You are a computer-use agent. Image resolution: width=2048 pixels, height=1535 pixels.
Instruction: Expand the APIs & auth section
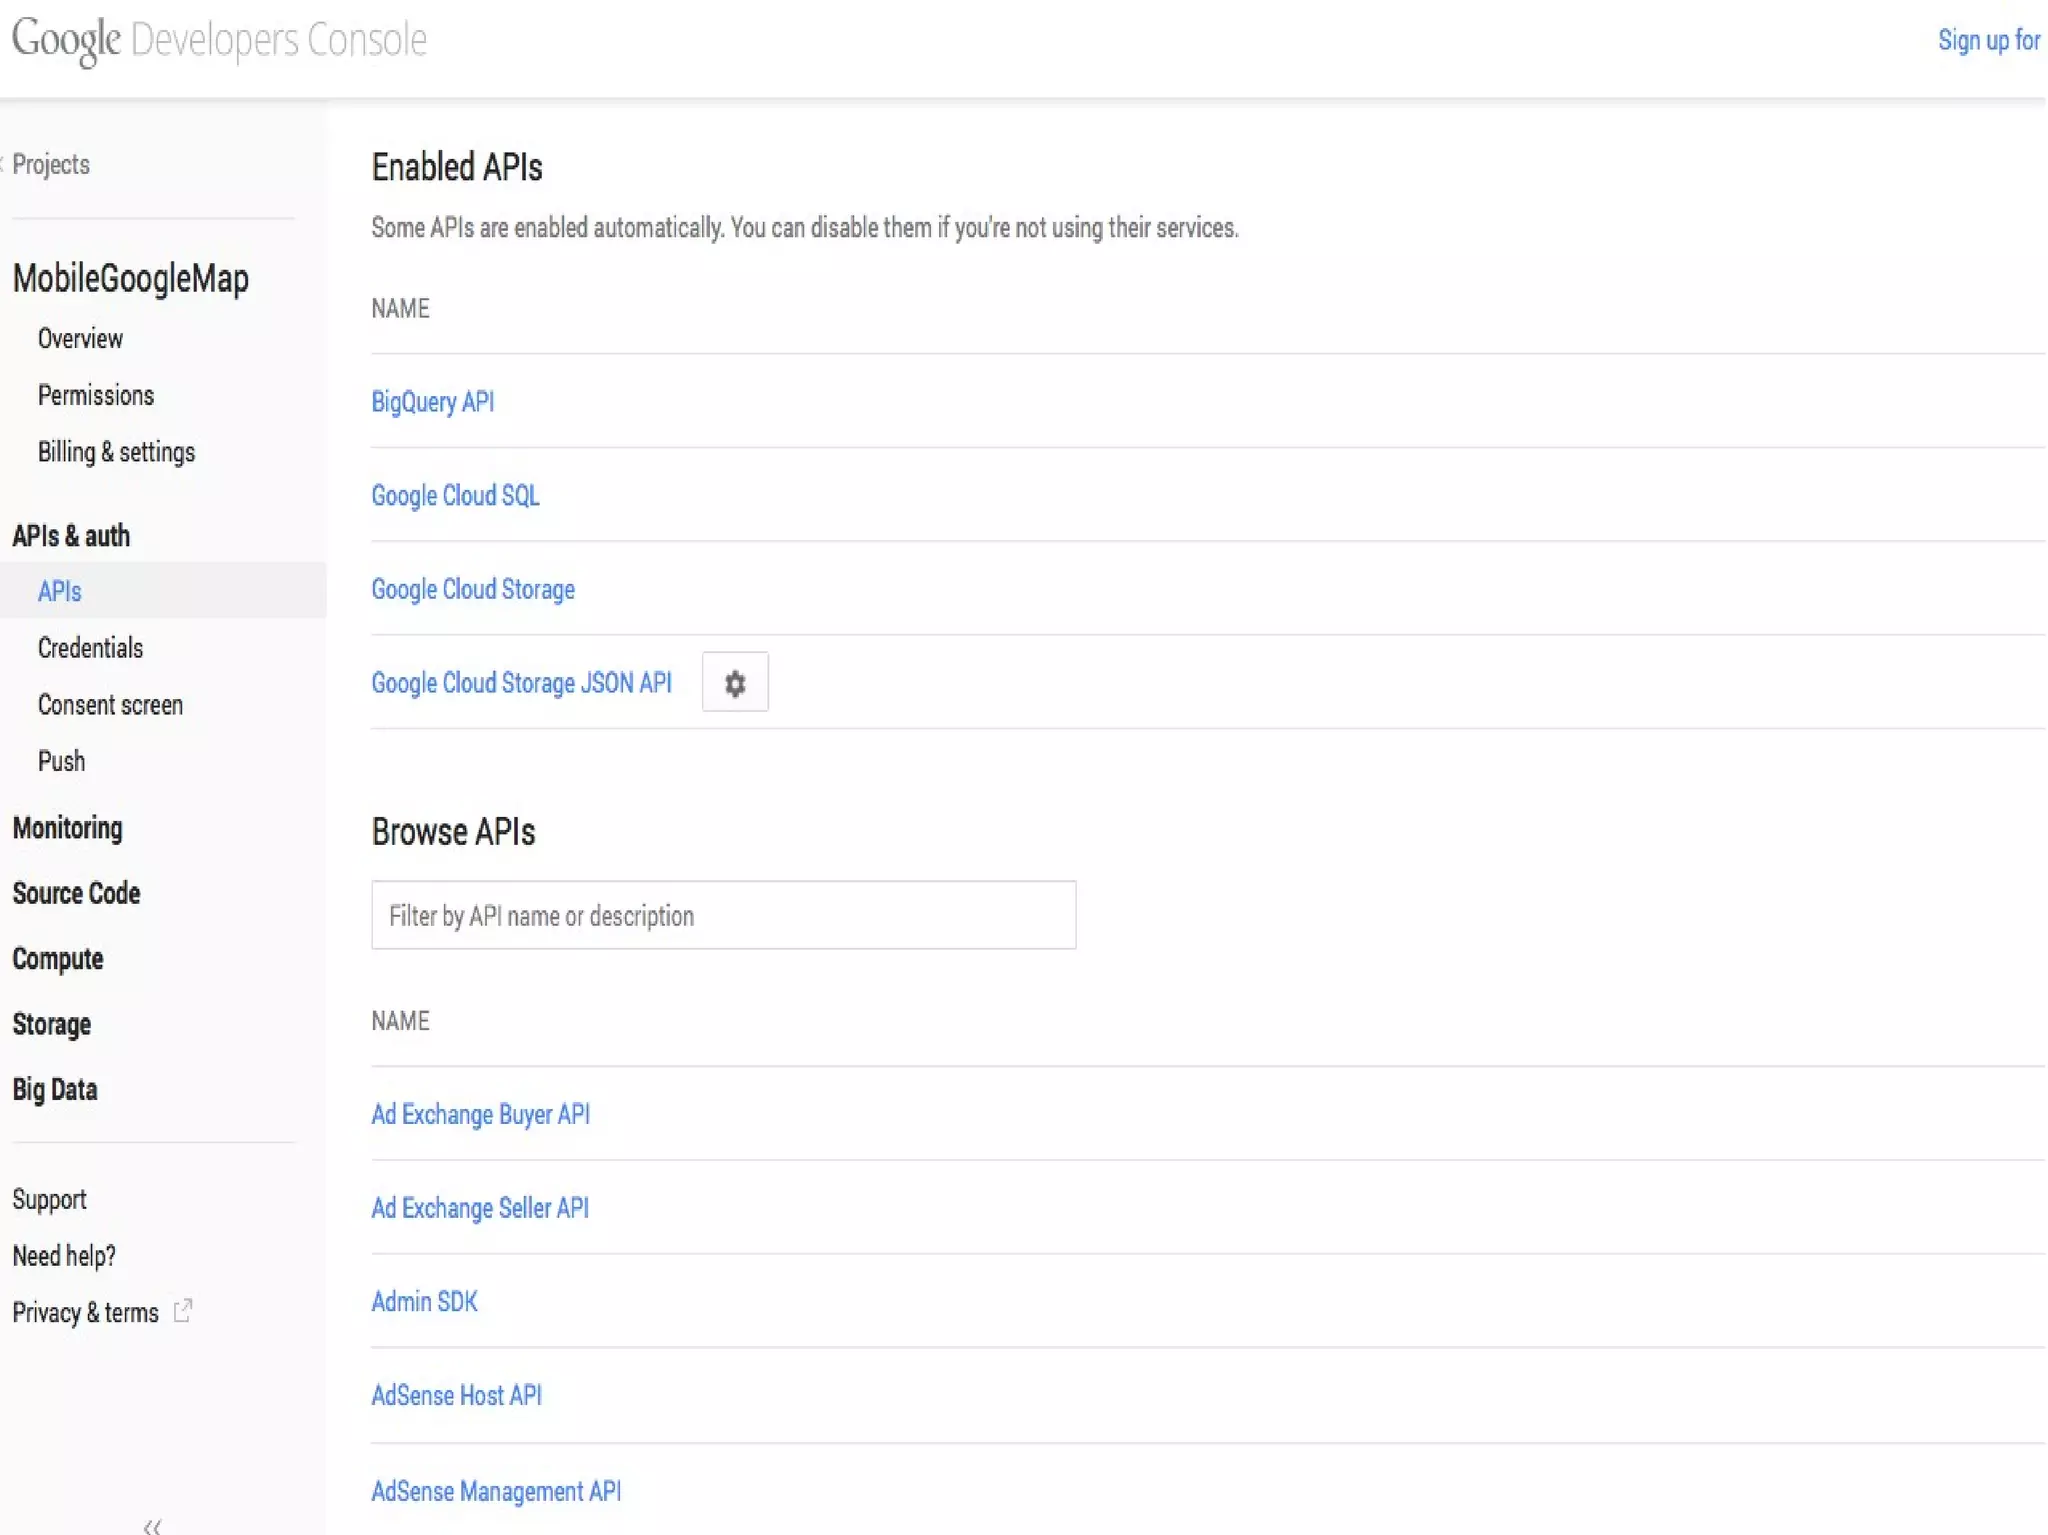(x=71, y=536)
